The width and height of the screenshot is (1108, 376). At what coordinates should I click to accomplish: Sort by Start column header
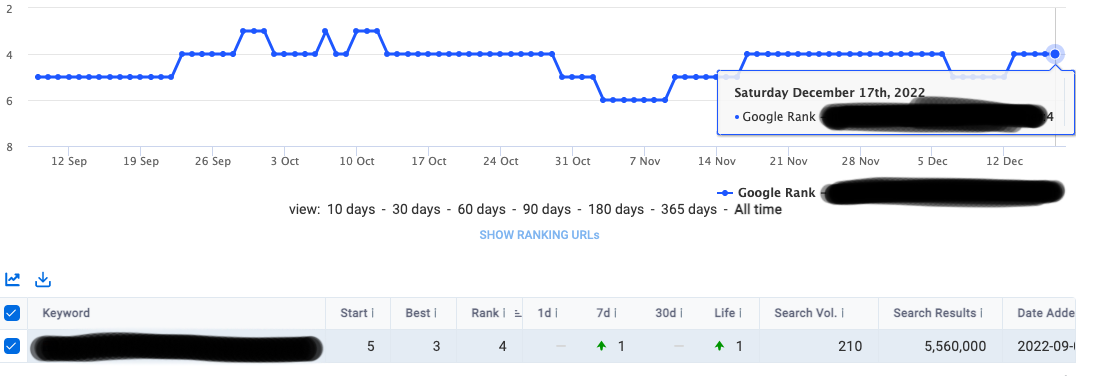(353, 313)
